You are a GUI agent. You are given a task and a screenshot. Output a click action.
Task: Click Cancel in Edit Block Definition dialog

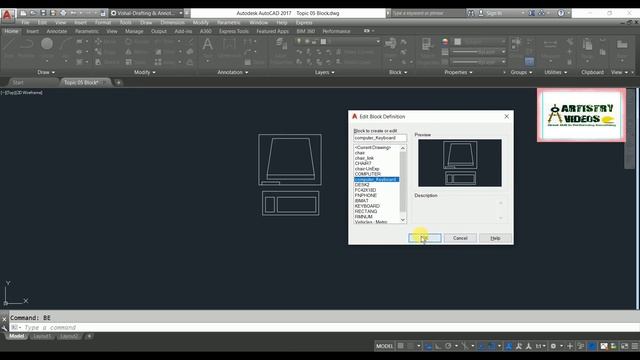tap(460, 238)
